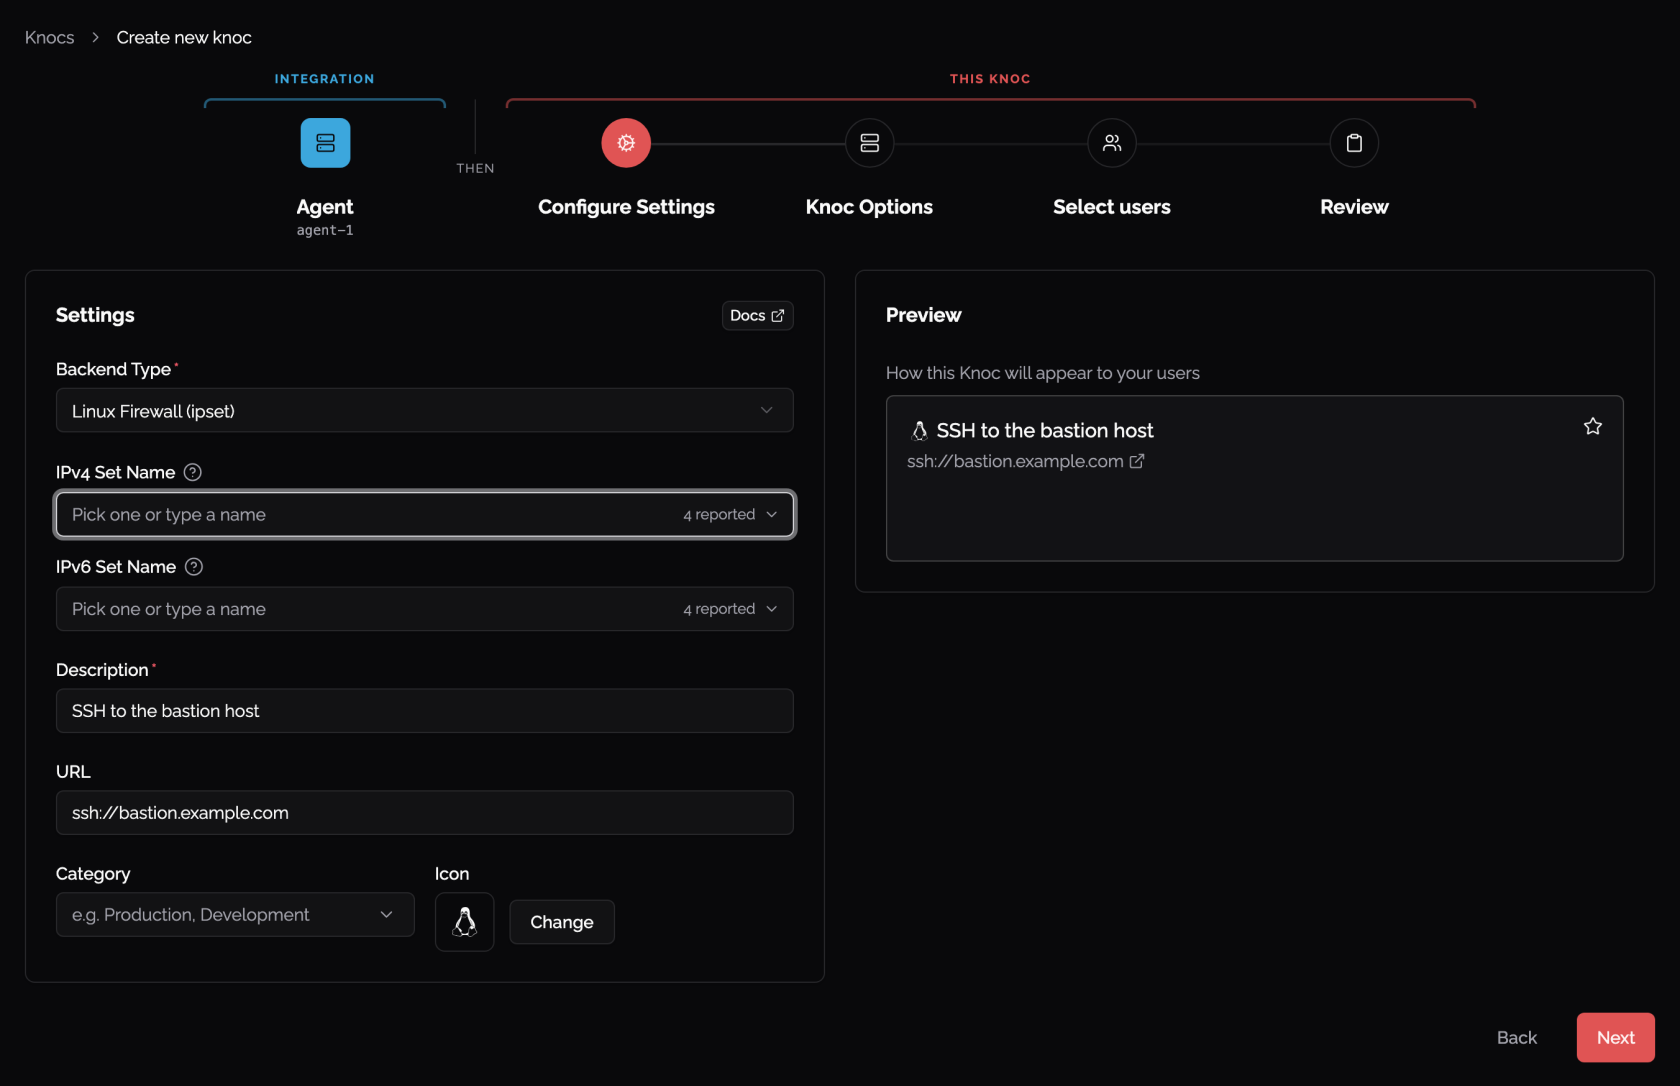The width and height of the screenshot is (1680, 1086).
Task: Open the Knoc Options step icon
Action: [869, 143]
